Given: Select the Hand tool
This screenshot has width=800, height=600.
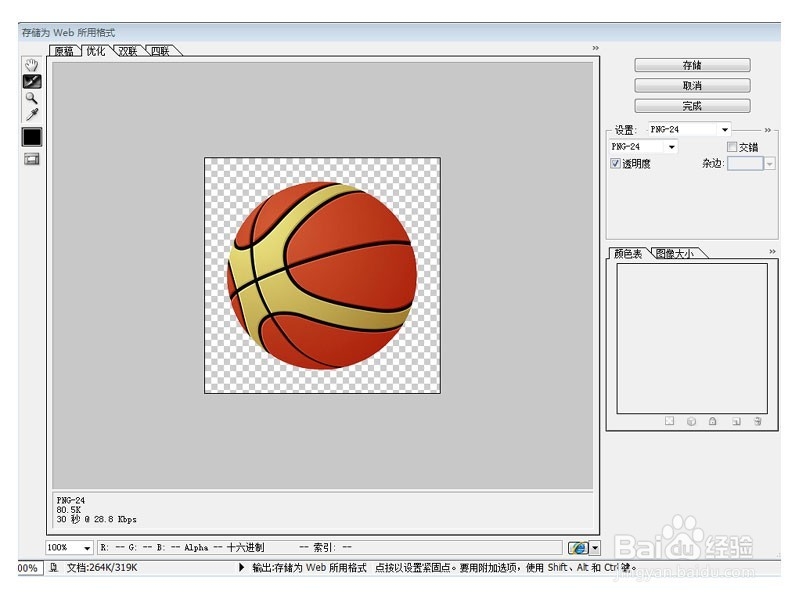Looking at the screenshot, I should point(32,65).
